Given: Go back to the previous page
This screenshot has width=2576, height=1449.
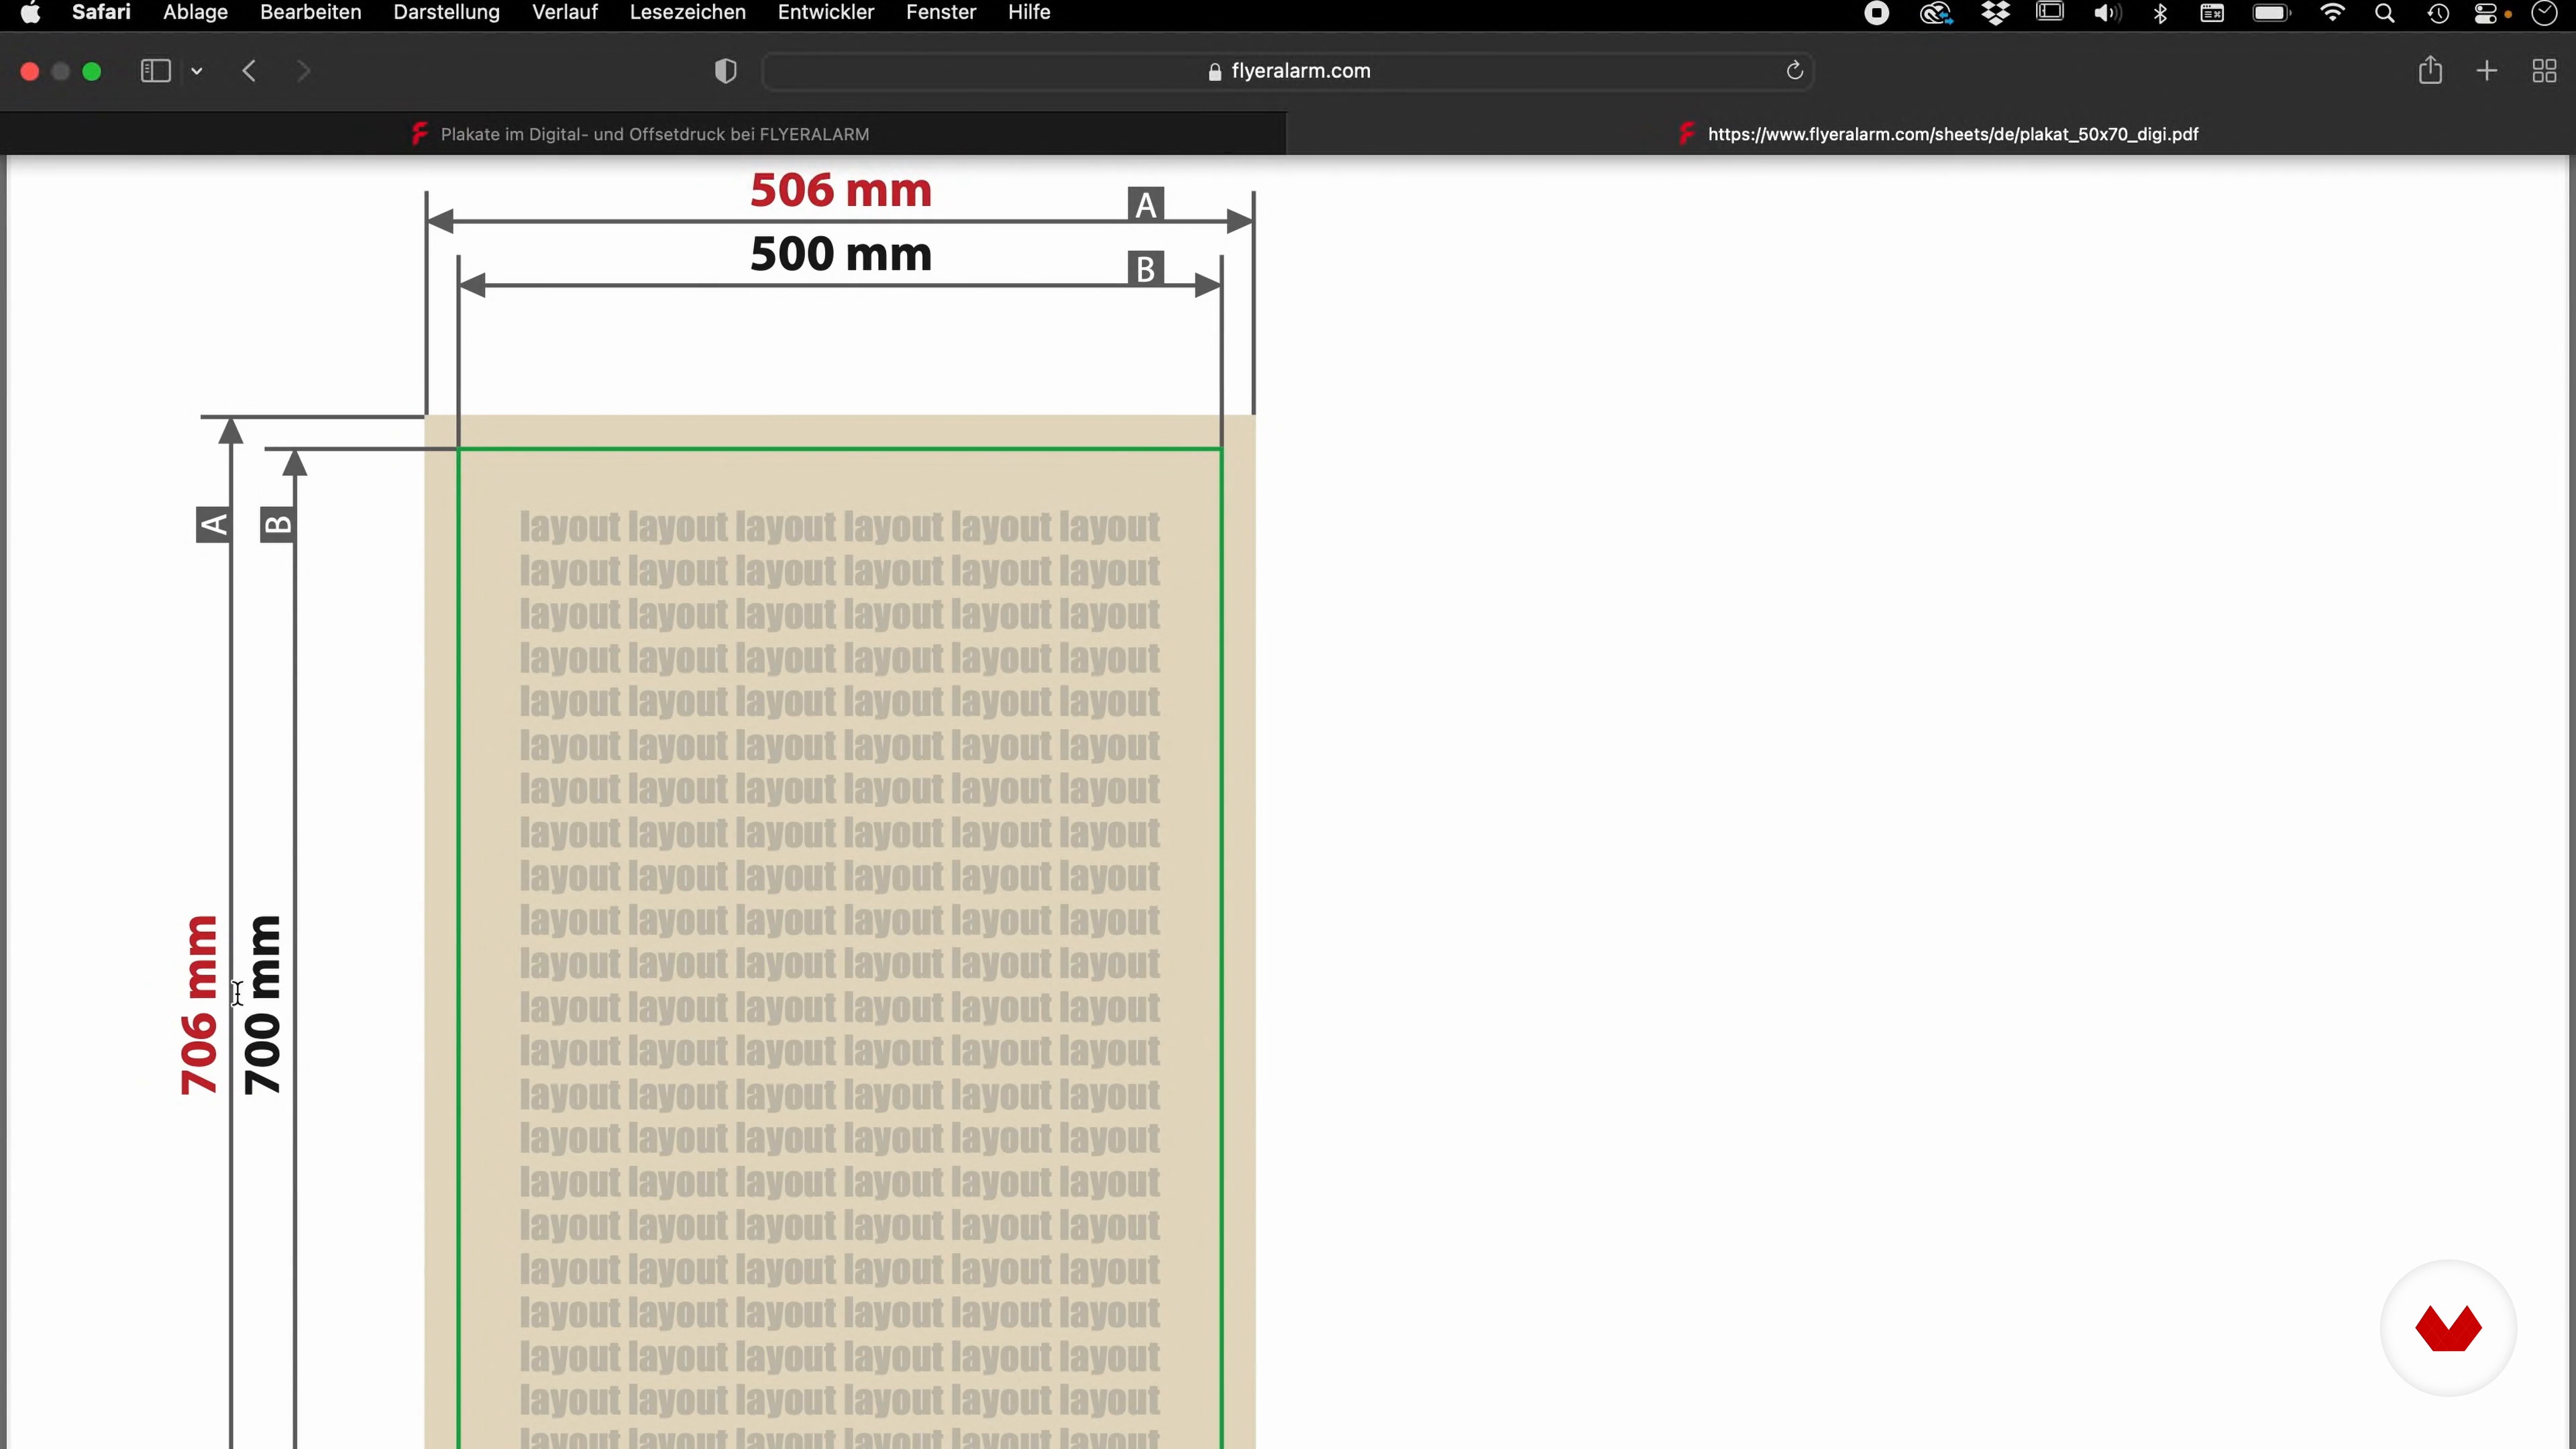Looking at the screenshot, I should pyautogui.click(x=249, y=71).
